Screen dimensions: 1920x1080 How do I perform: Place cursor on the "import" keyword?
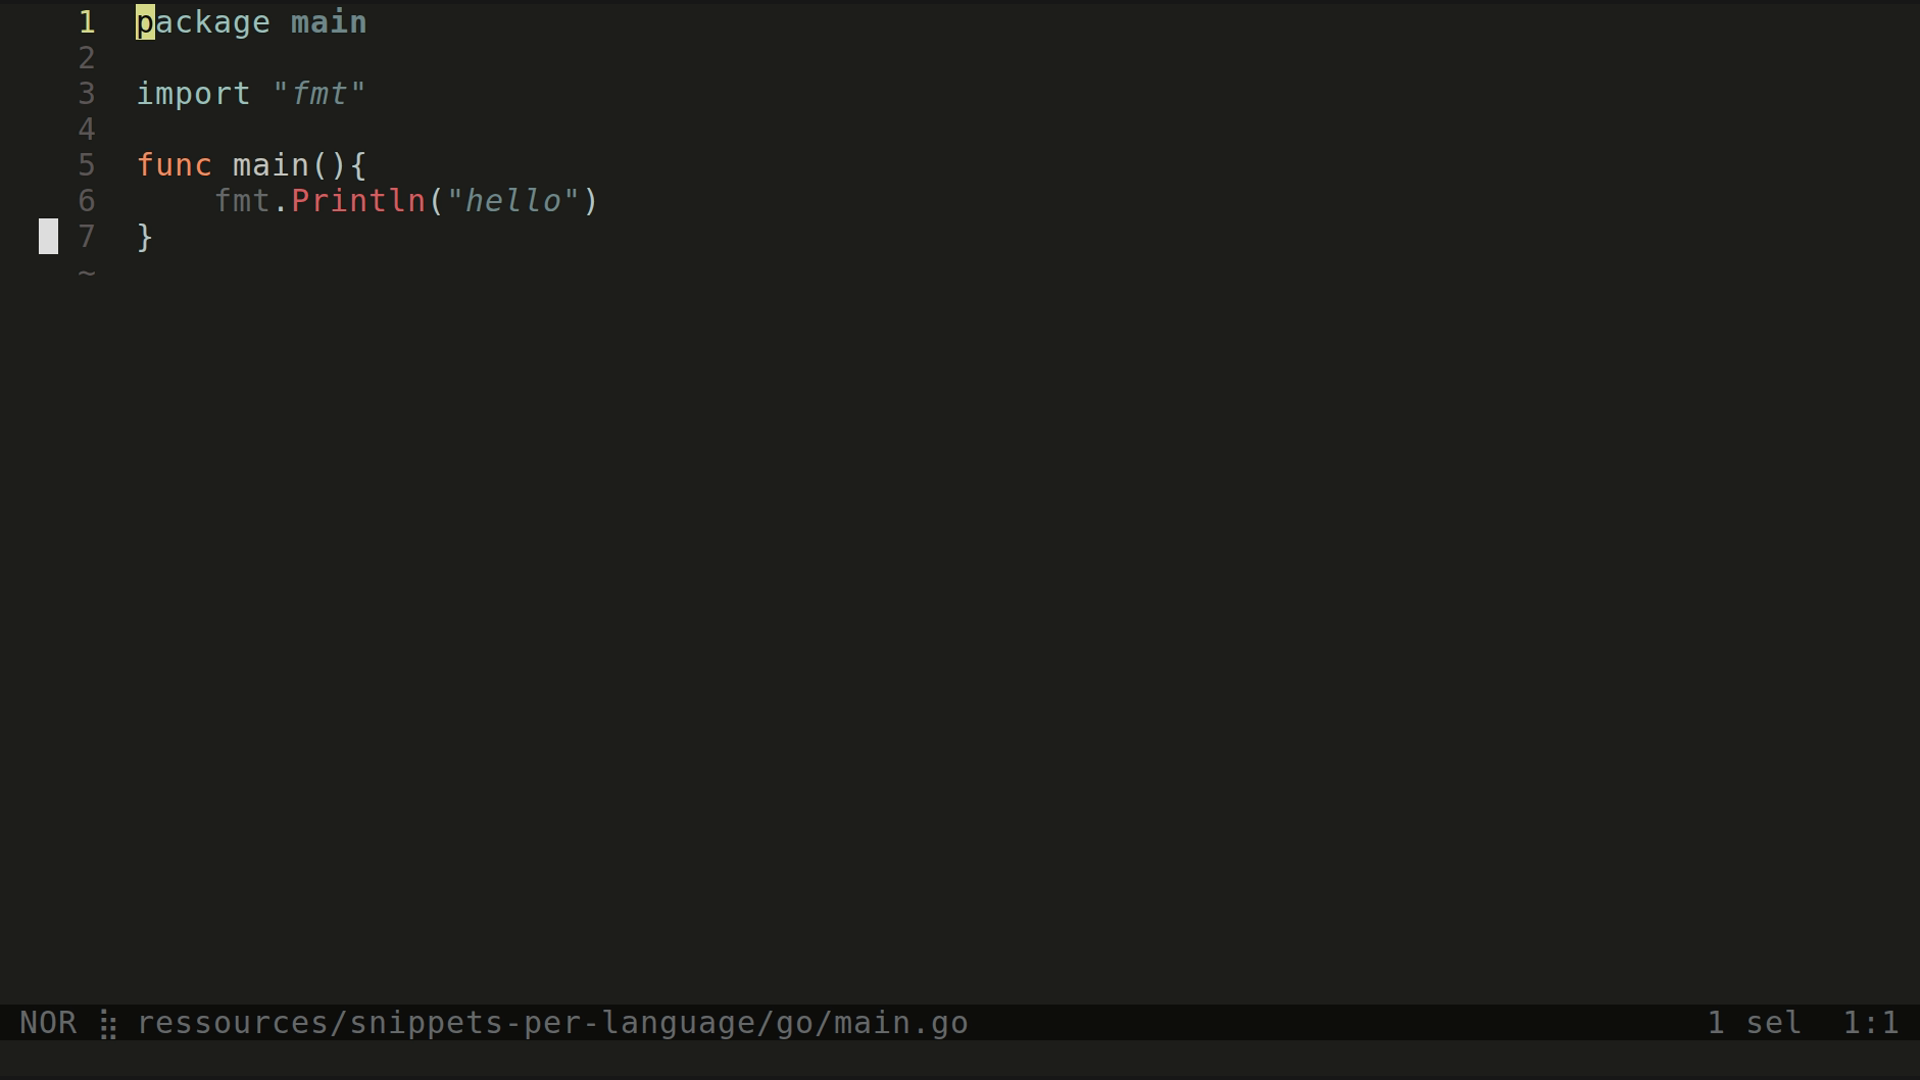pyautogui.click(x=193, y=94)
